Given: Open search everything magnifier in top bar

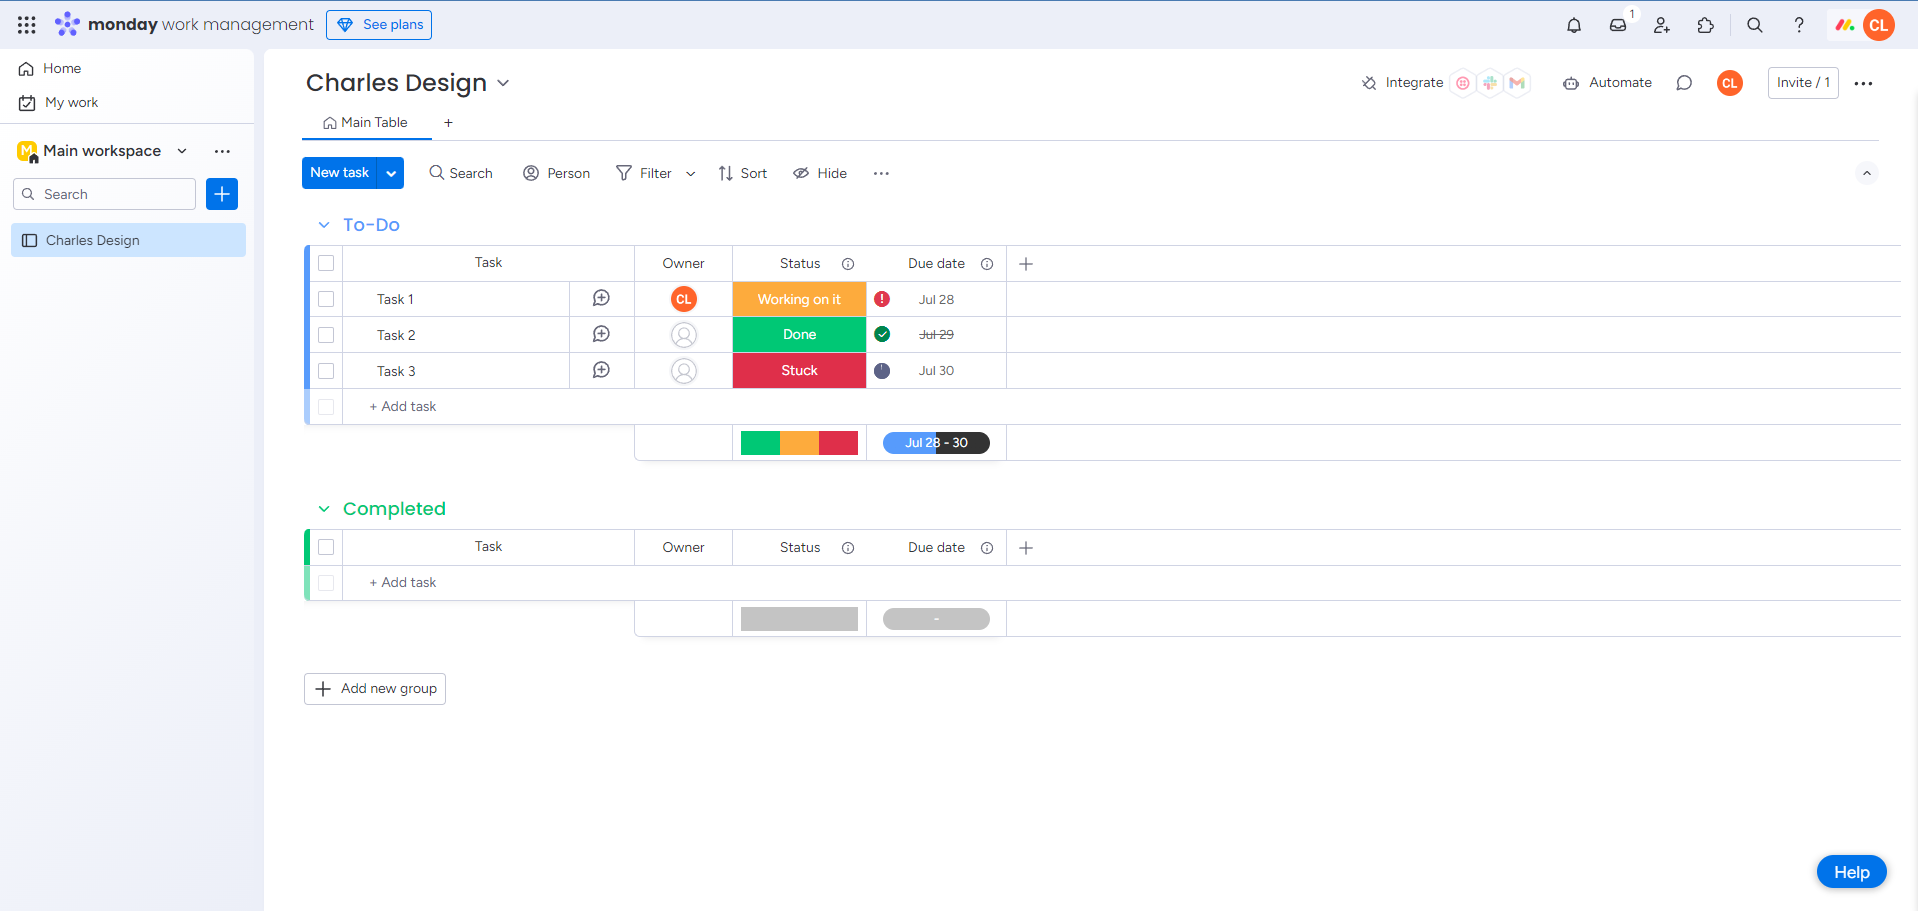Looking at the screenshot, I should point(1755,25).
